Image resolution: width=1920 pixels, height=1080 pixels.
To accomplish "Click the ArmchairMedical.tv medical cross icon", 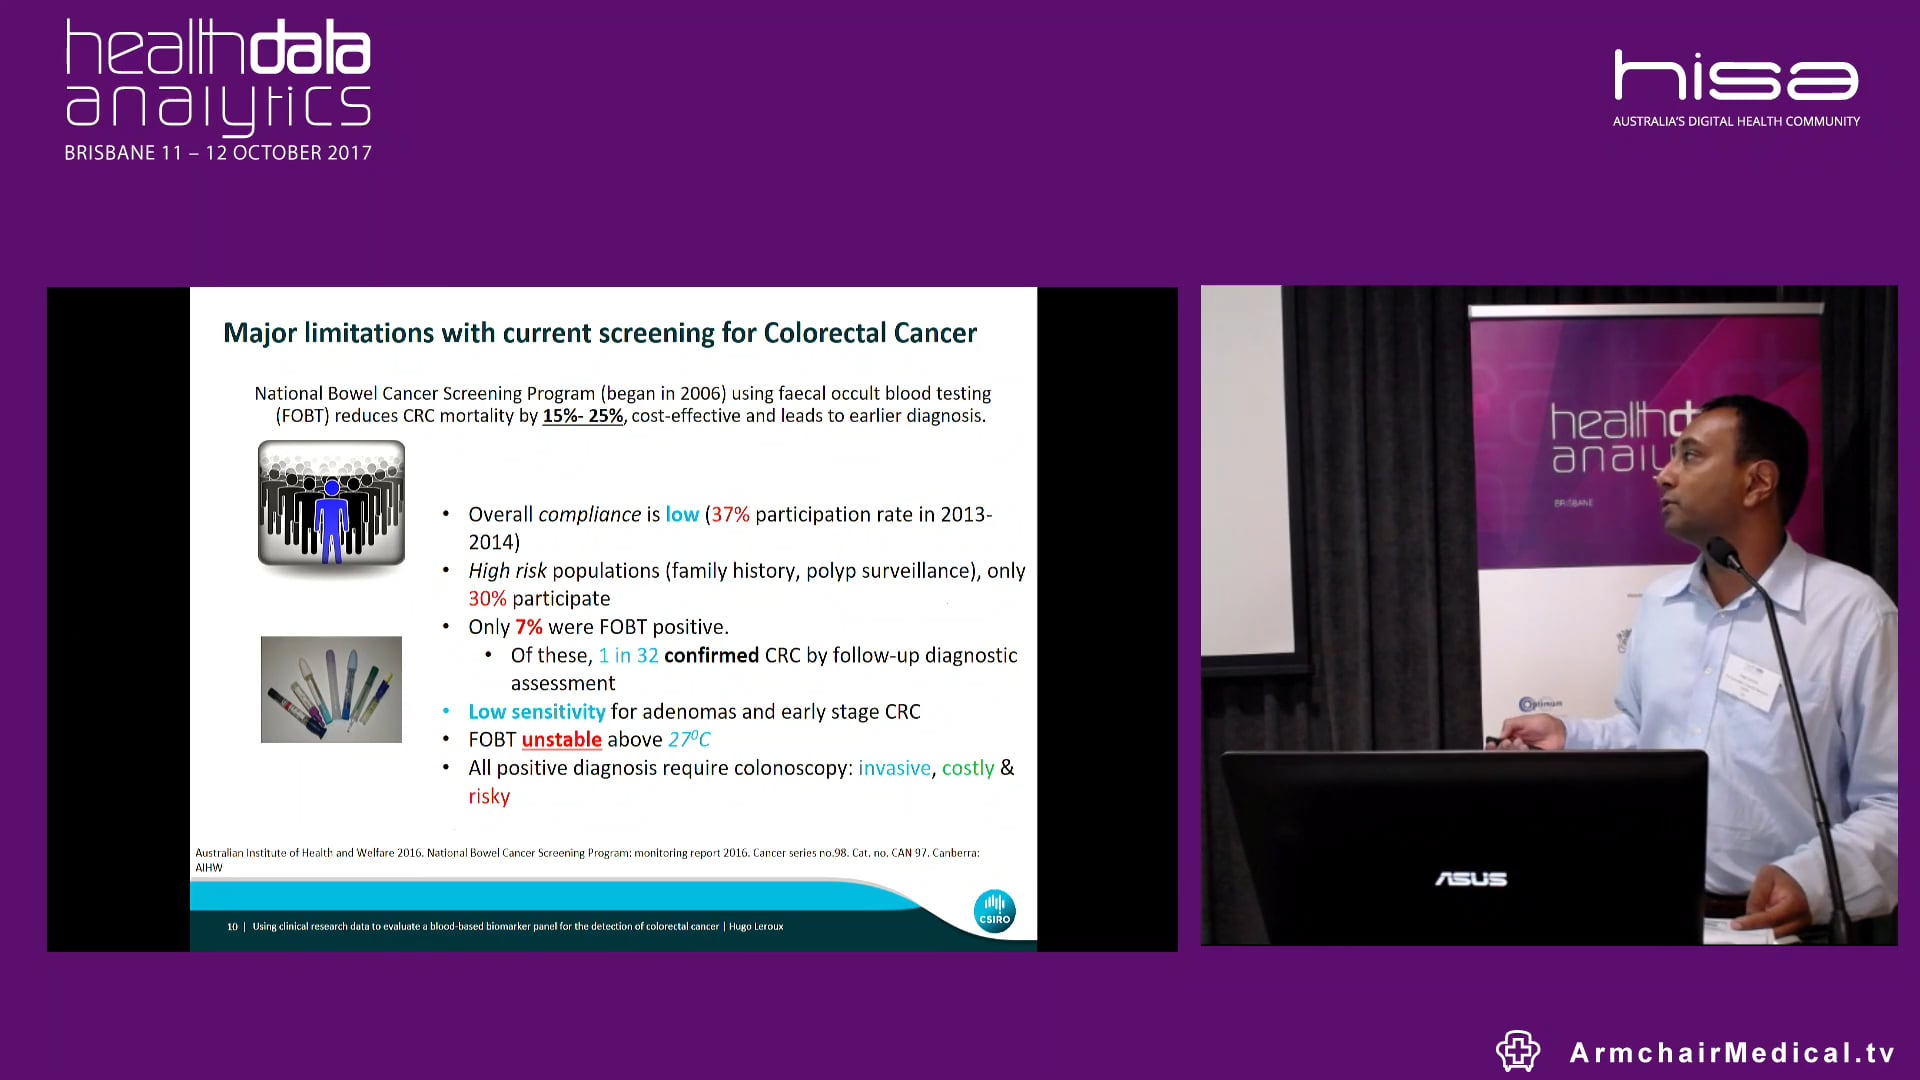I will click(x=1516, y=1051).
